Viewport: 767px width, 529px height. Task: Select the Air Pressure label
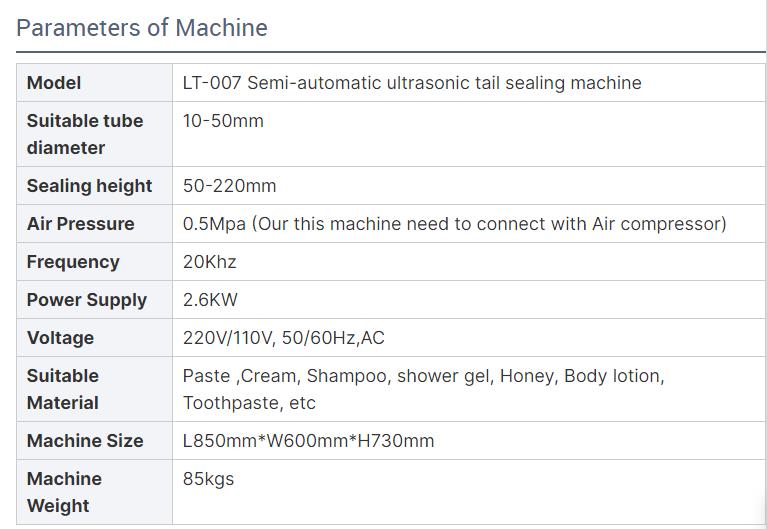point(81,224)
